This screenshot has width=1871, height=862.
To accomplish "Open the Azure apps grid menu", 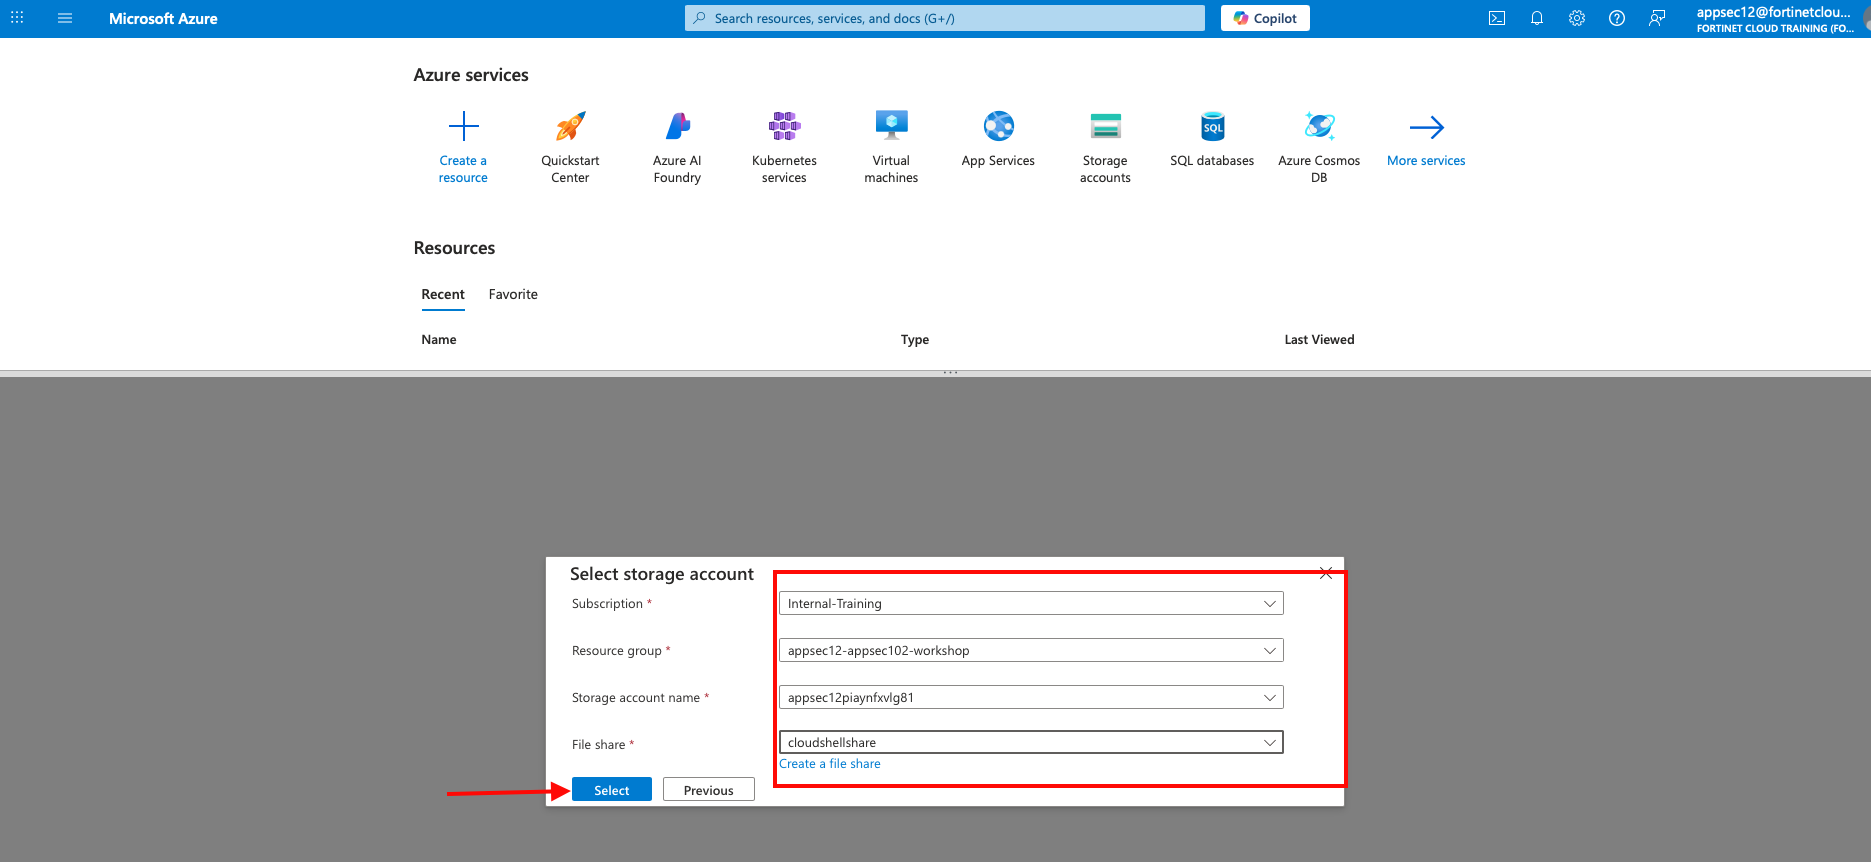I will [17, 18].
